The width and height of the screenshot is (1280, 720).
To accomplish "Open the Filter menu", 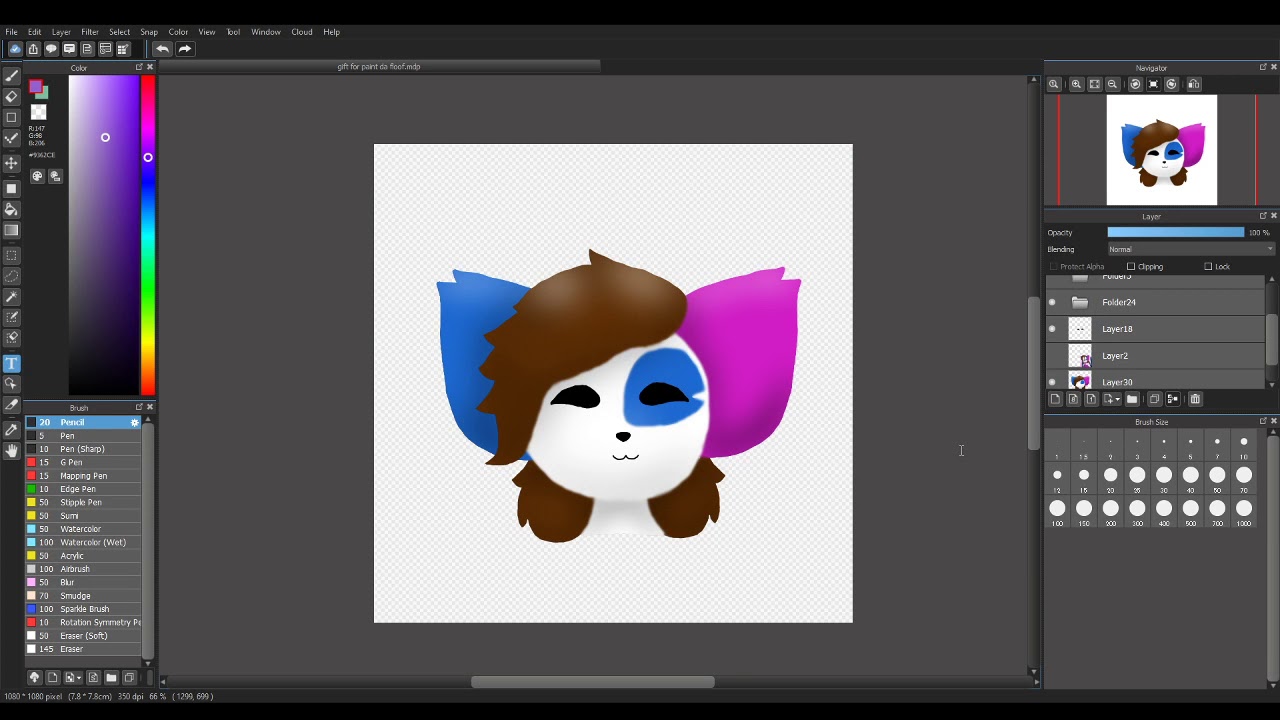I will tap(90, 32).
